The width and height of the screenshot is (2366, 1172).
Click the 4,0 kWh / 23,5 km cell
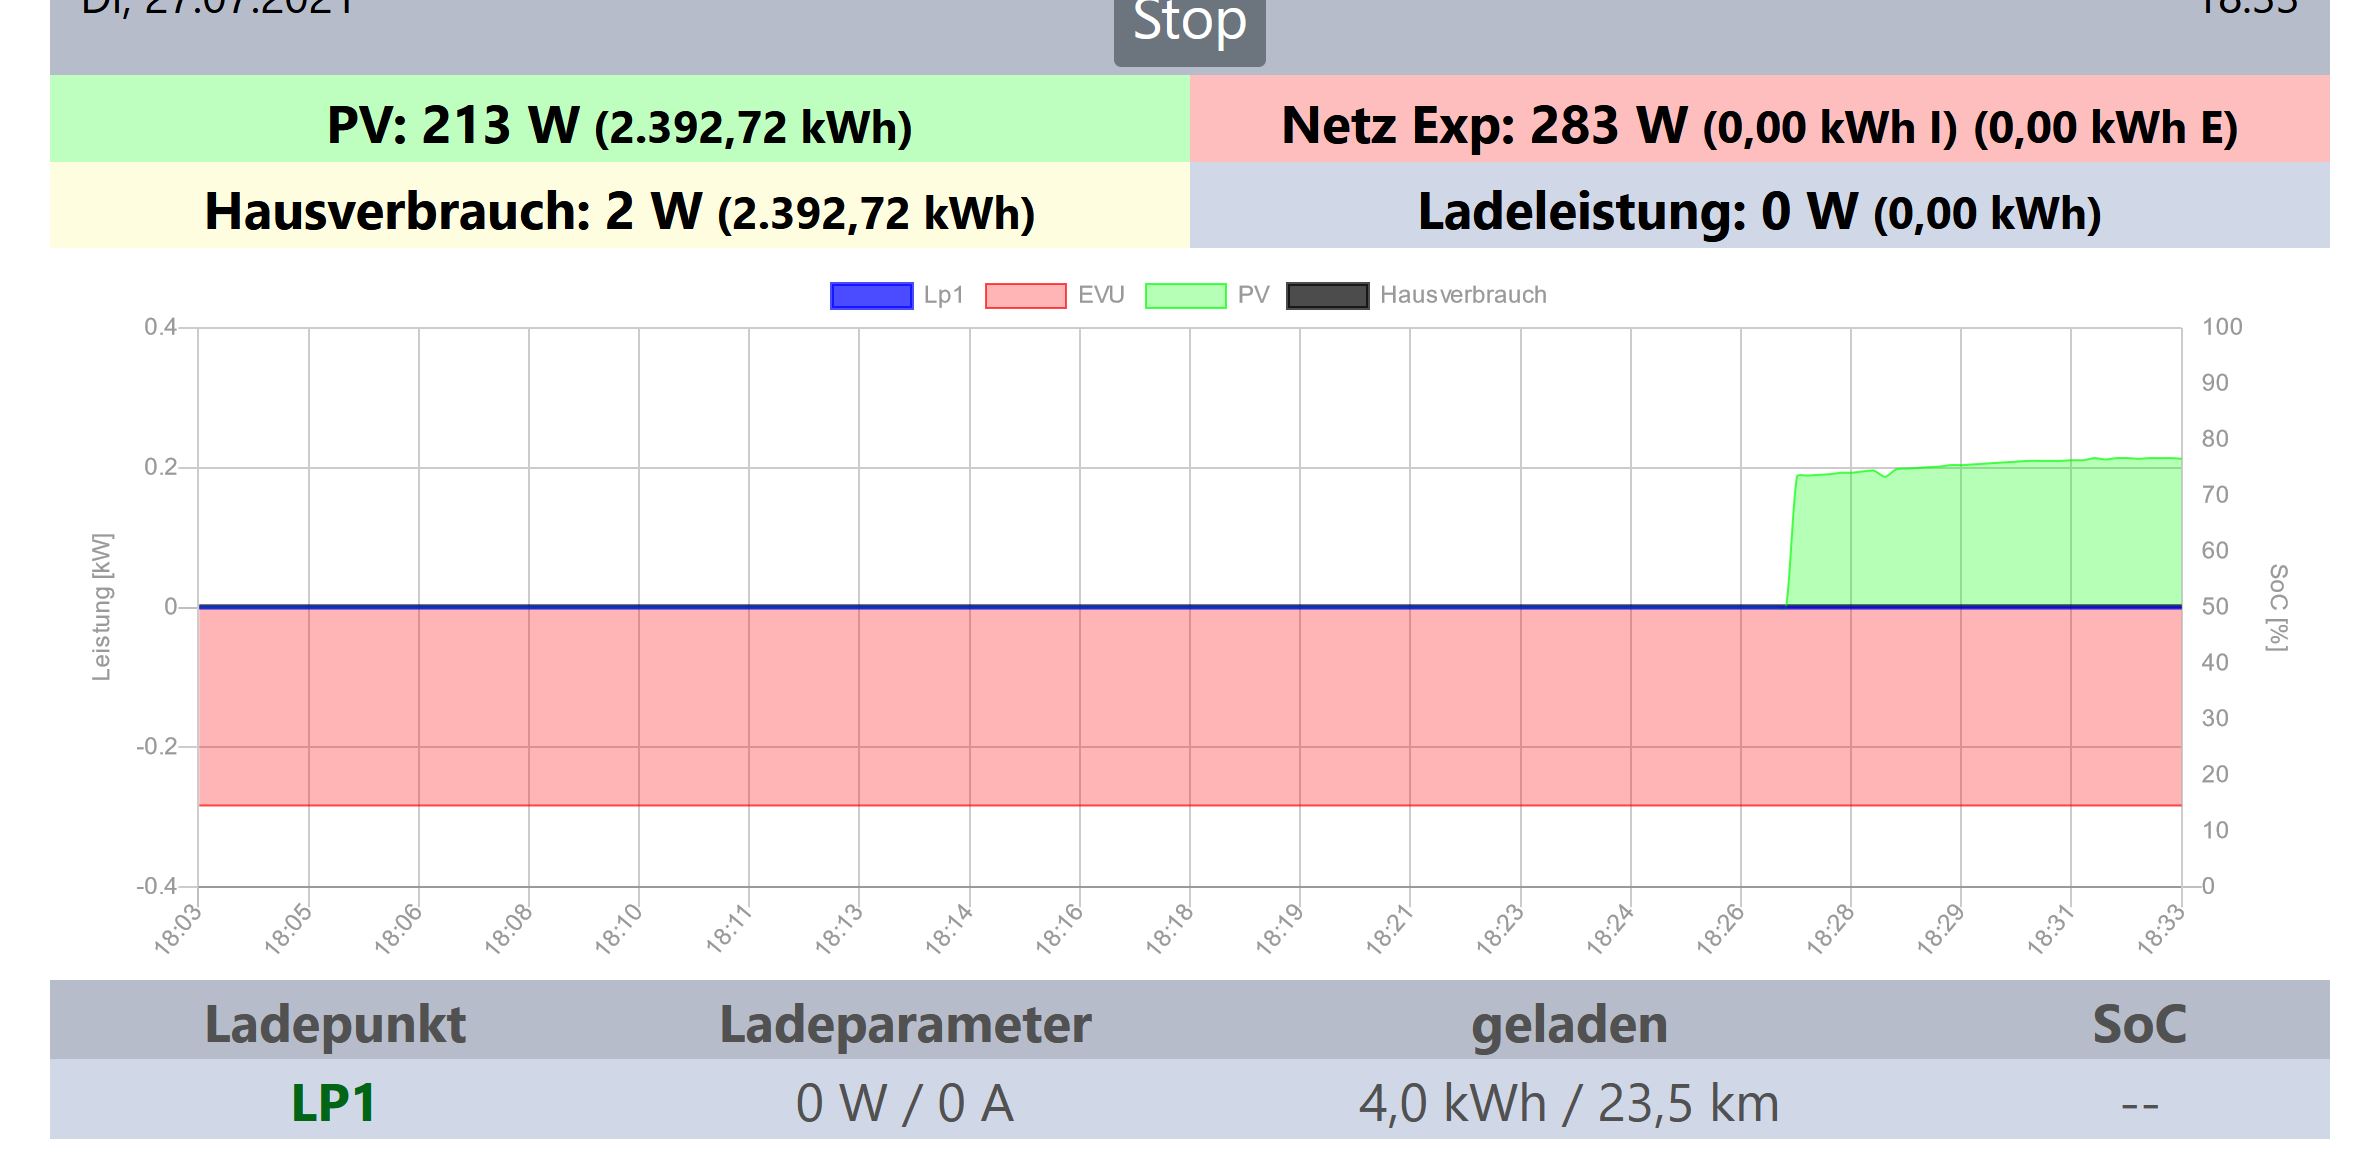1569,1103
